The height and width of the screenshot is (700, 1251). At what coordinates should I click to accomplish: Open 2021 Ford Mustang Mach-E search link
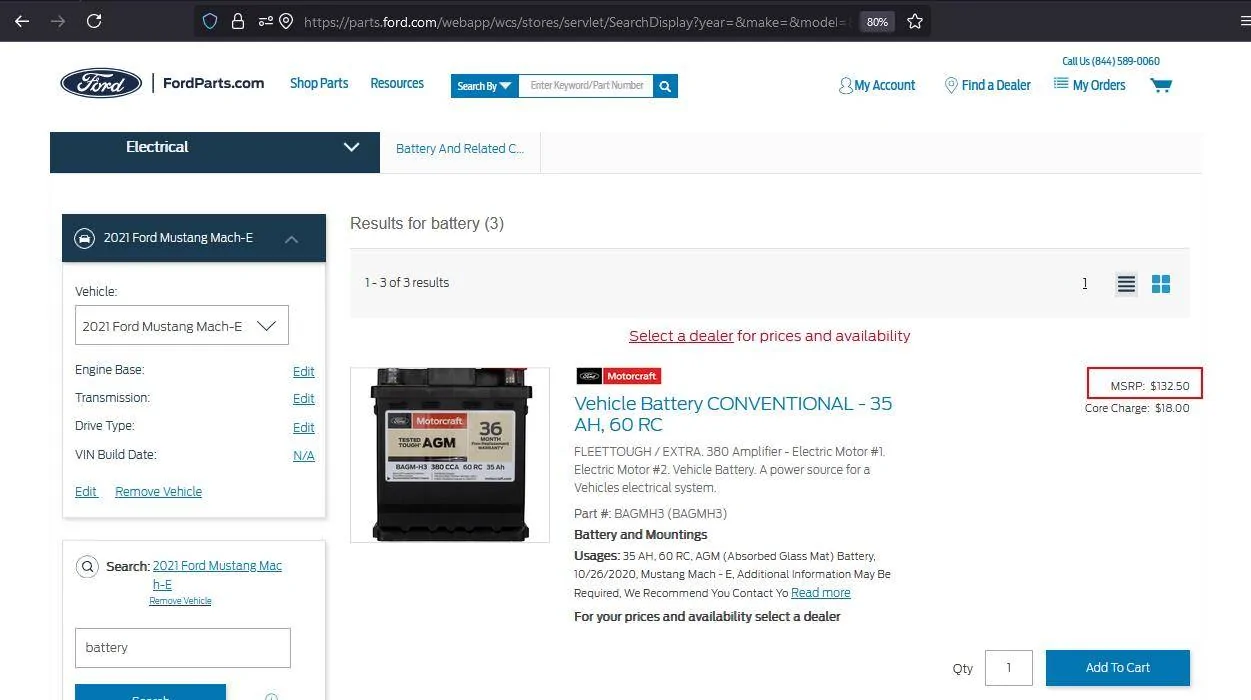(x=217, y=575)
